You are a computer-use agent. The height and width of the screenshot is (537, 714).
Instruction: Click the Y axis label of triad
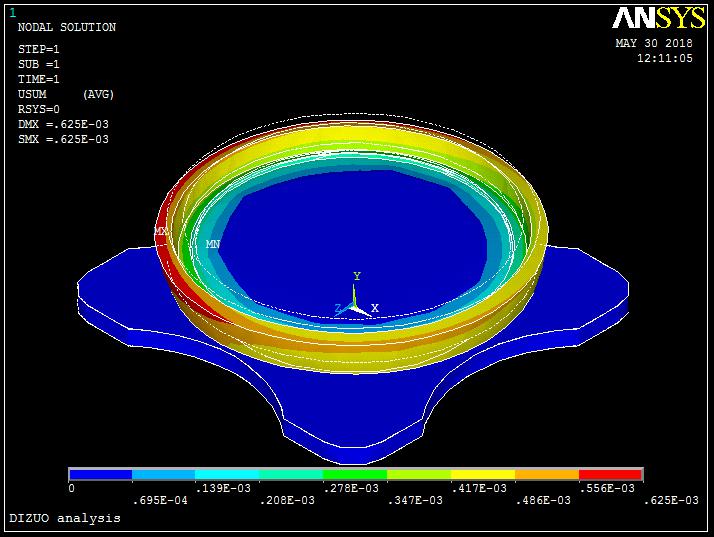click(x=357, y=276)
